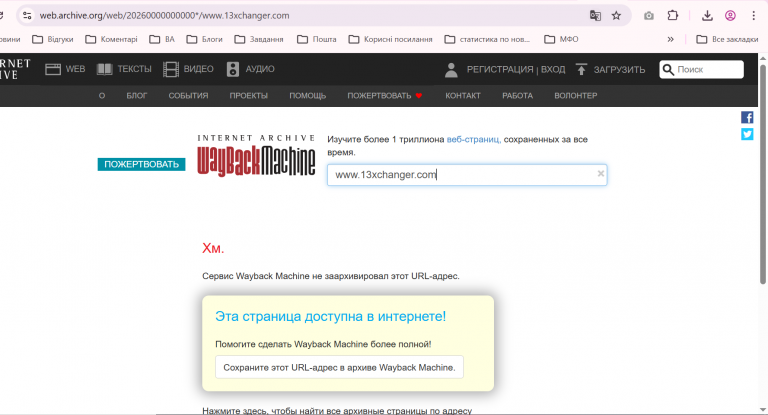Viewport: 768px width, 415px height.
Task: Bookmark this page with the star icon
Action: [x=616, y=16]
